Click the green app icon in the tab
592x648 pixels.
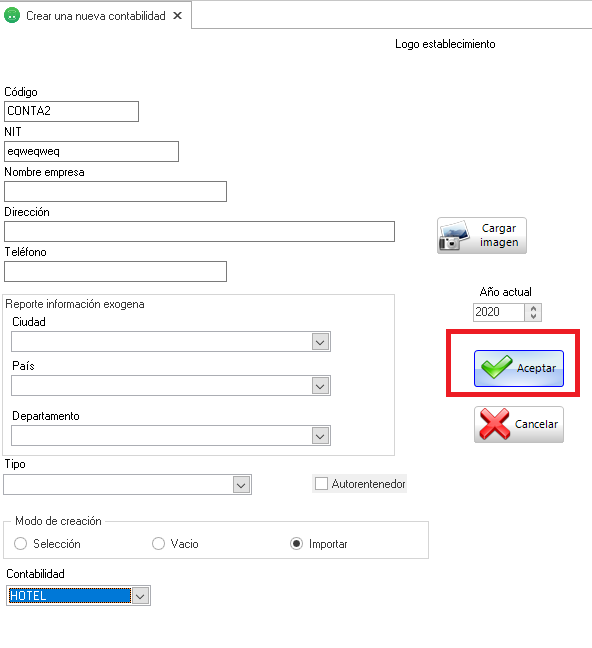[x=12, y=16]
